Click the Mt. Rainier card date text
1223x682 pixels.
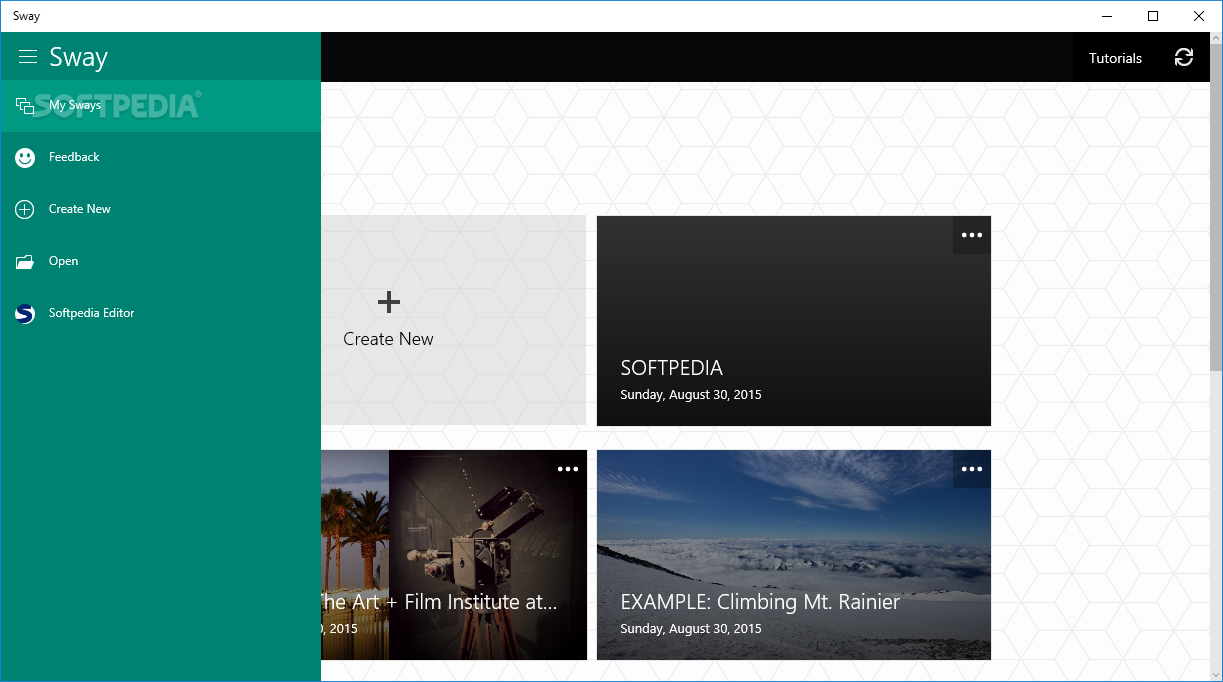point(691,629)
